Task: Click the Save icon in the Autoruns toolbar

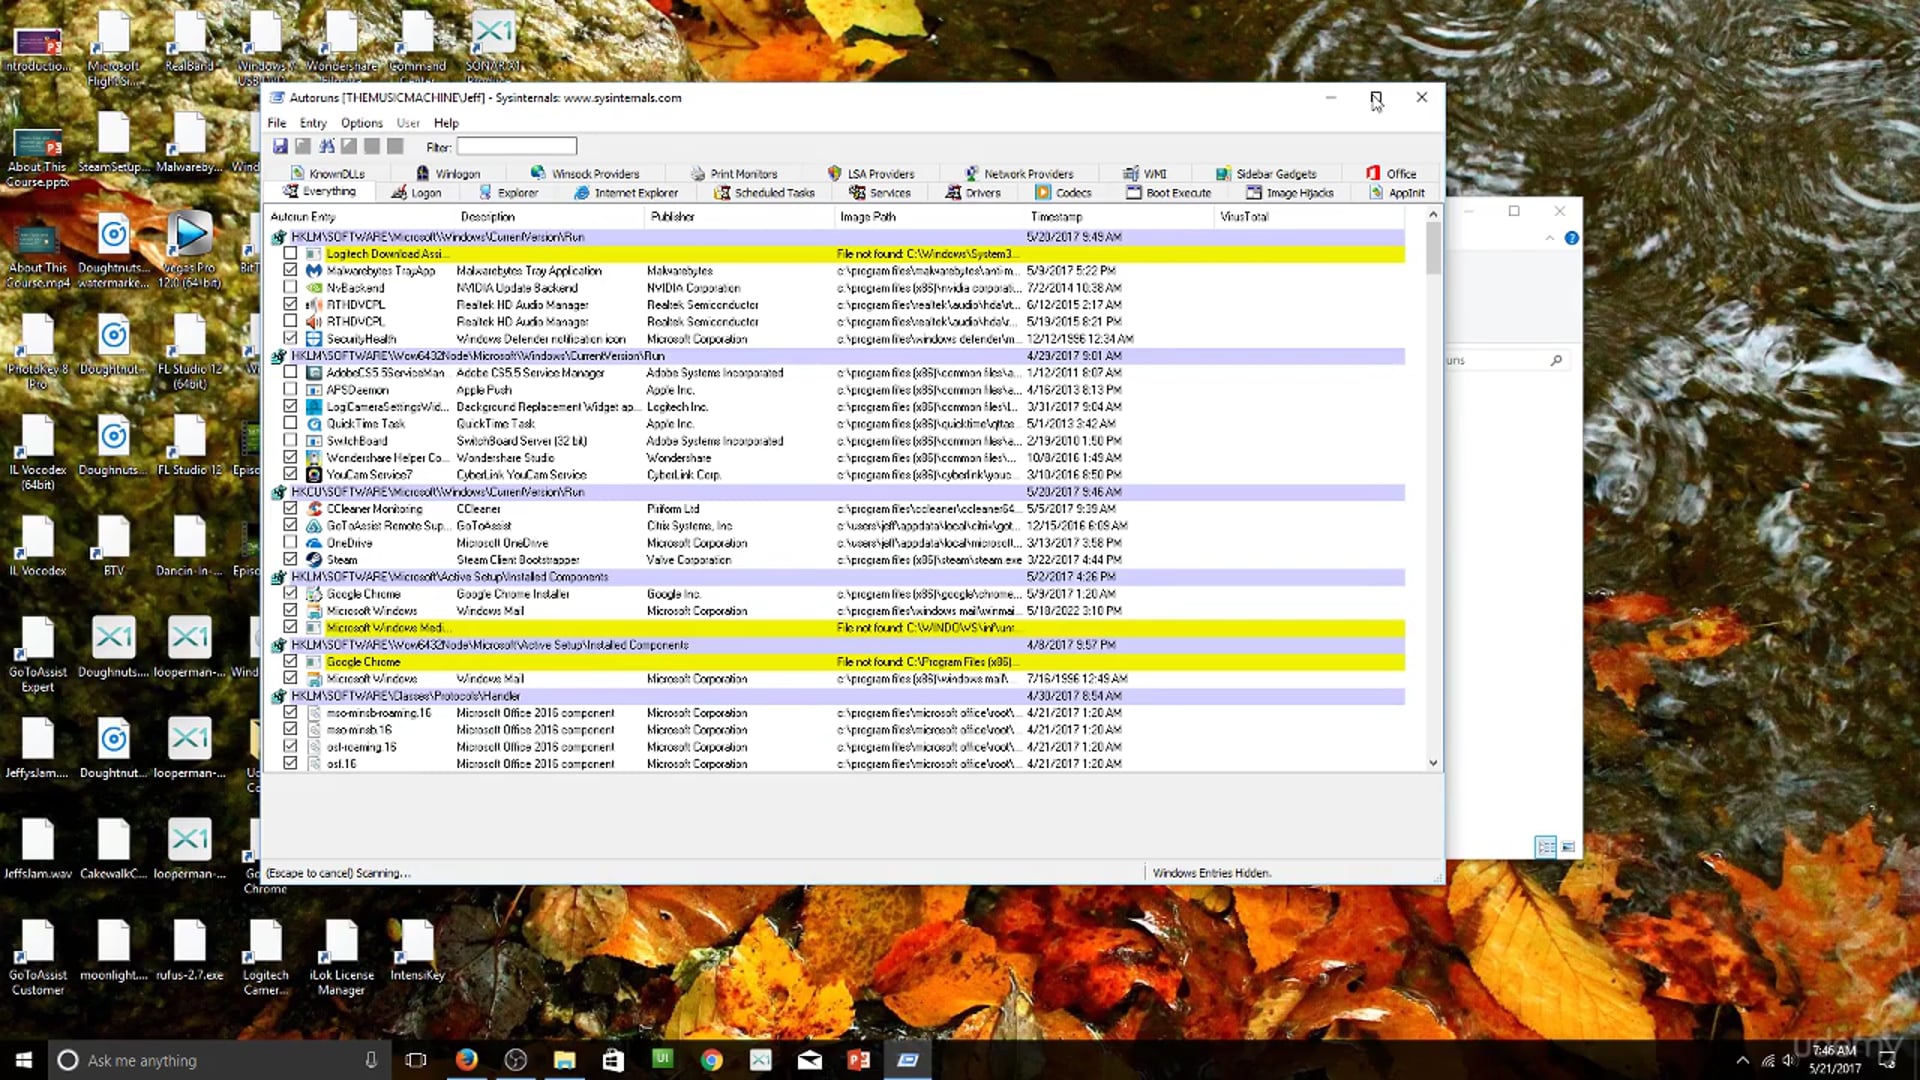Action: (280, 146)
